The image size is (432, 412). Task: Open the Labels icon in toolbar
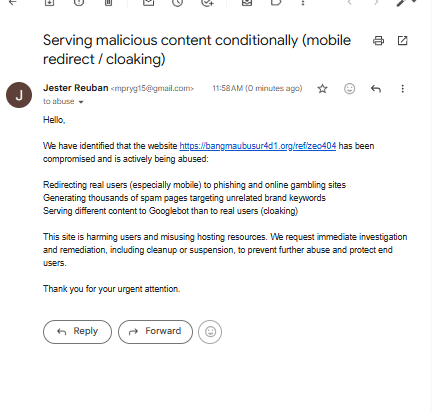pyautogui.click(x=276, y=3)
